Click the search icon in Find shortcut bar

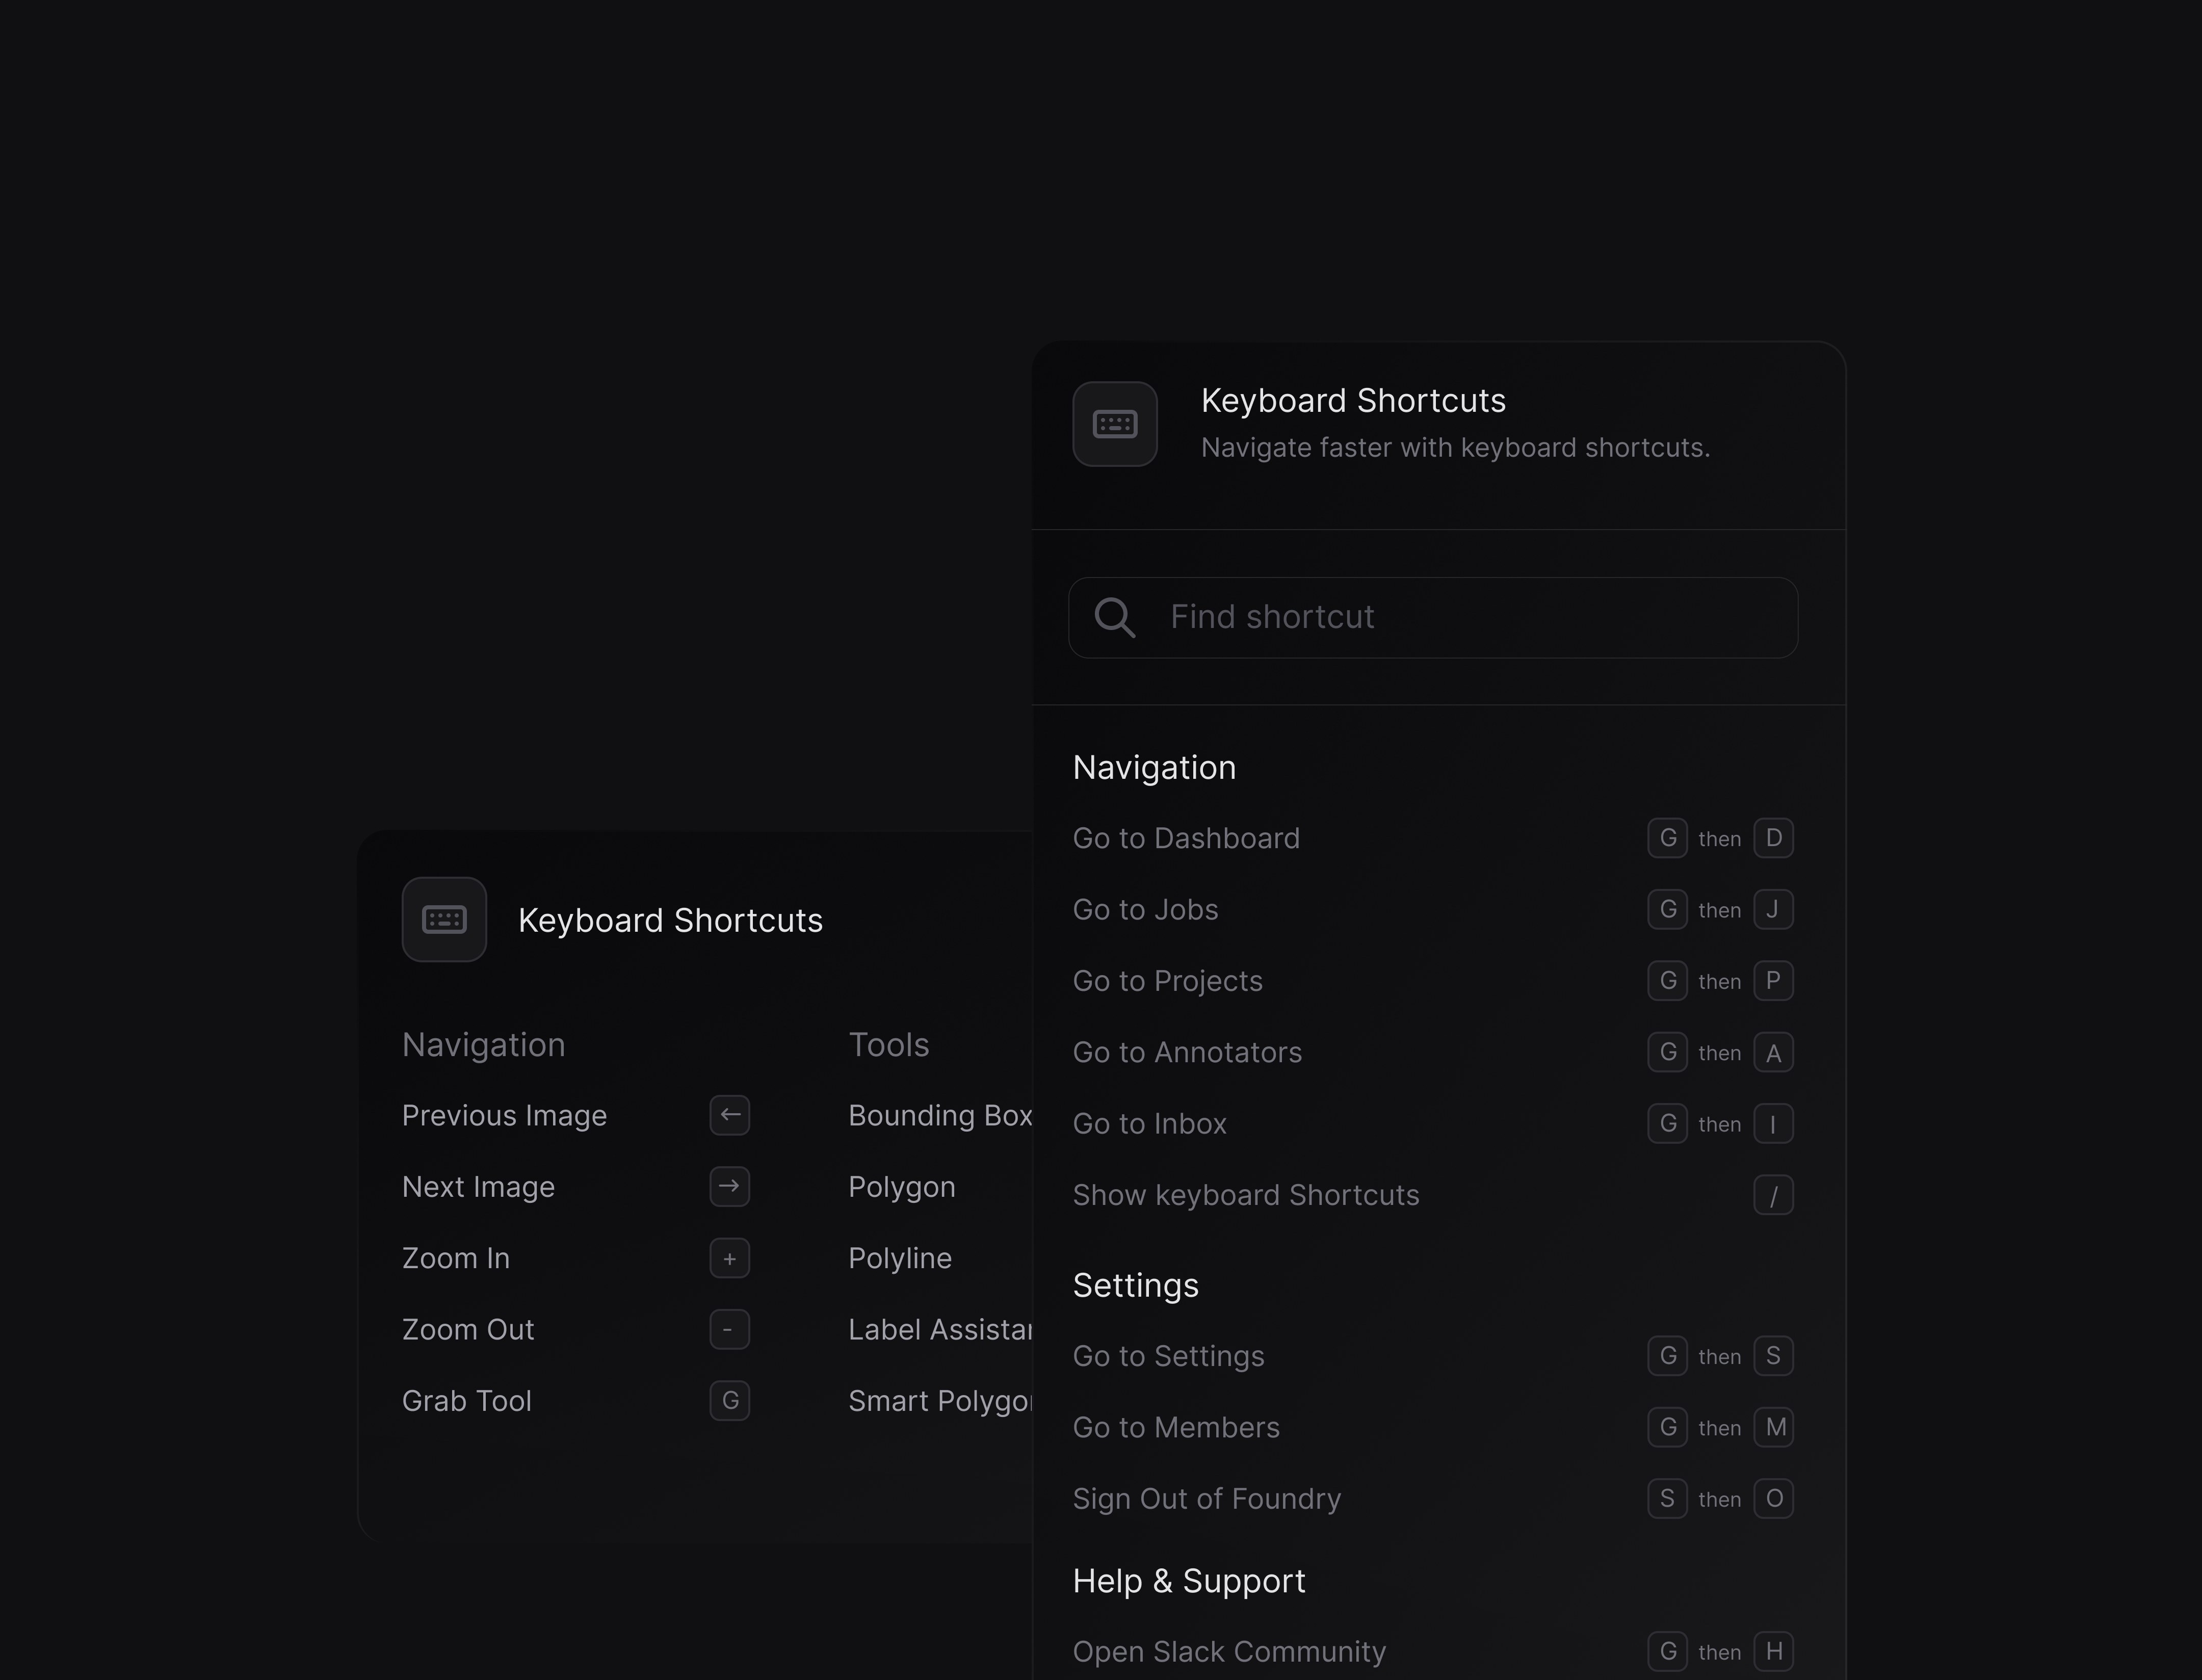point(1115,616)
